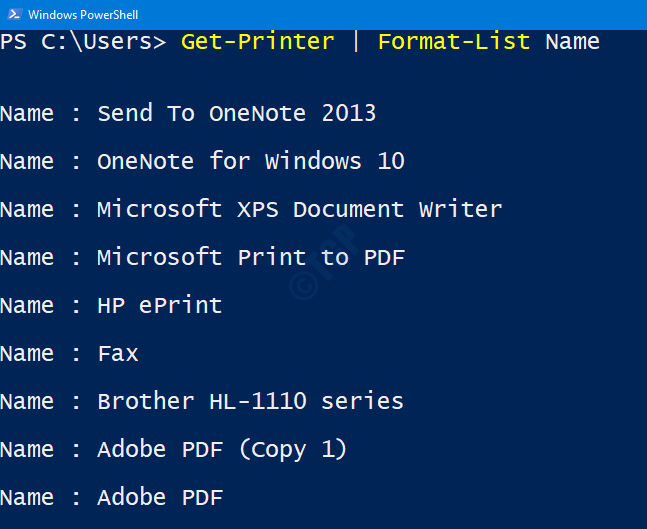Click the pipe symbol in the command

[356, 42]
